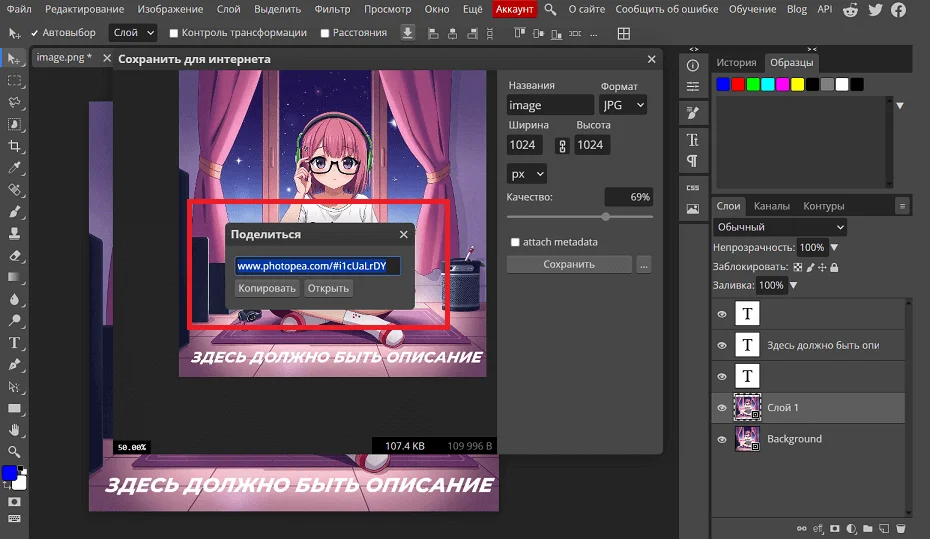The height and width of the screenshot is (539, 930).
Task: Pick the red color swatch
Action: click(x=738, y=85)
